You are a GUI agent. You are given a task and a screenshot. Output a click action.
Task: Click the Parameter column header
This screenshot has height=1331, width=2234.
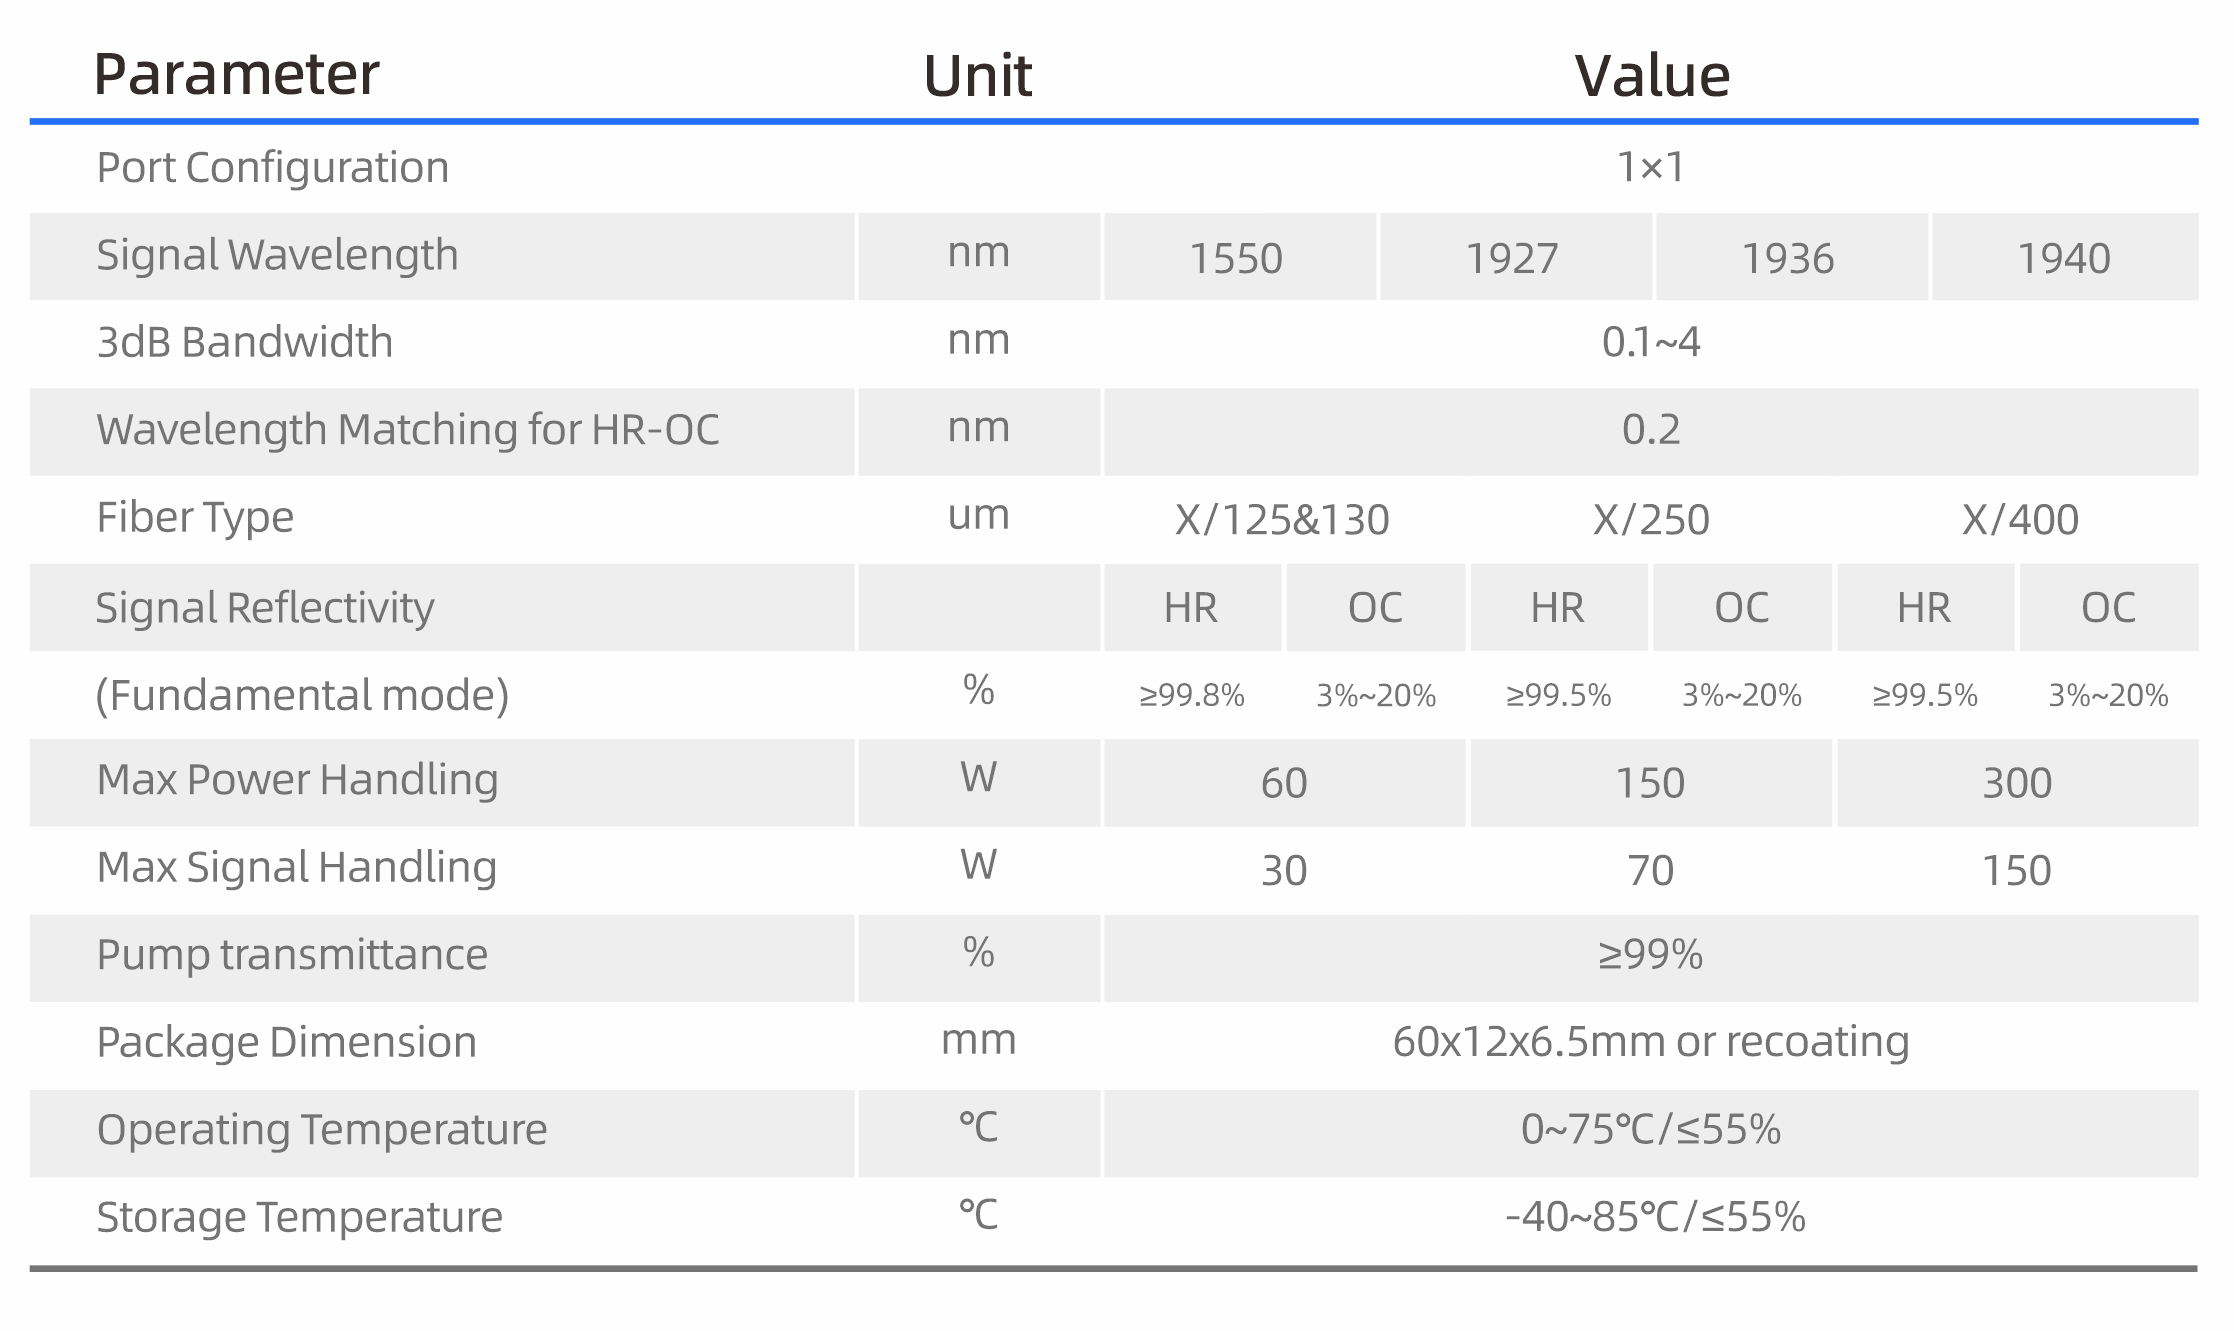tap(236, 75)
